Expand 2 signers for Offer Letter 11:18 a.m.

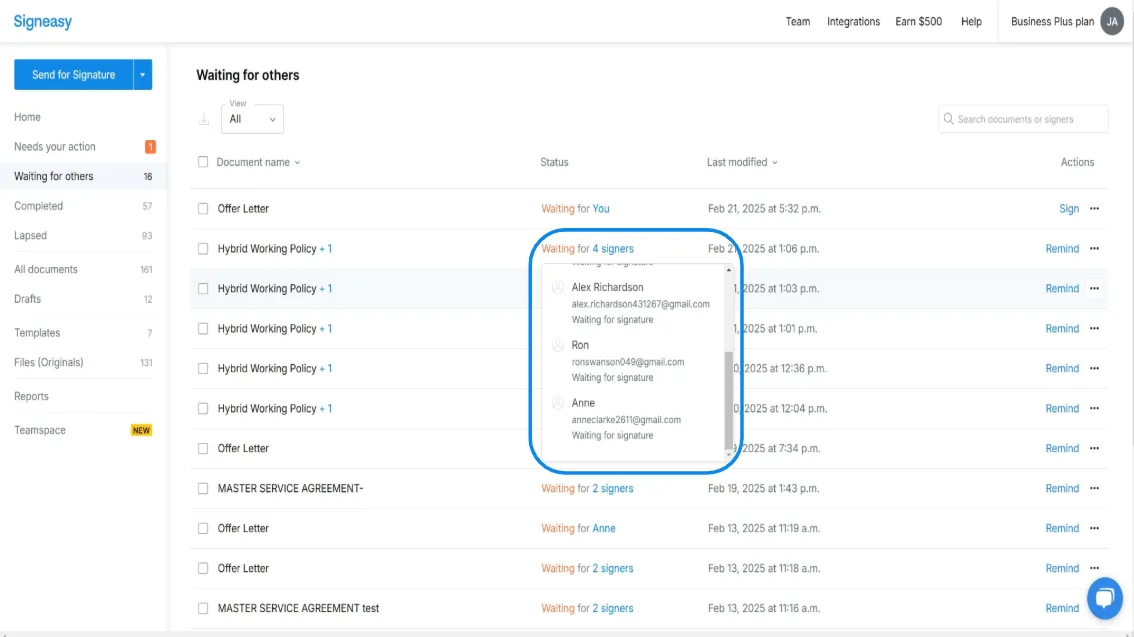click(613, 568)
